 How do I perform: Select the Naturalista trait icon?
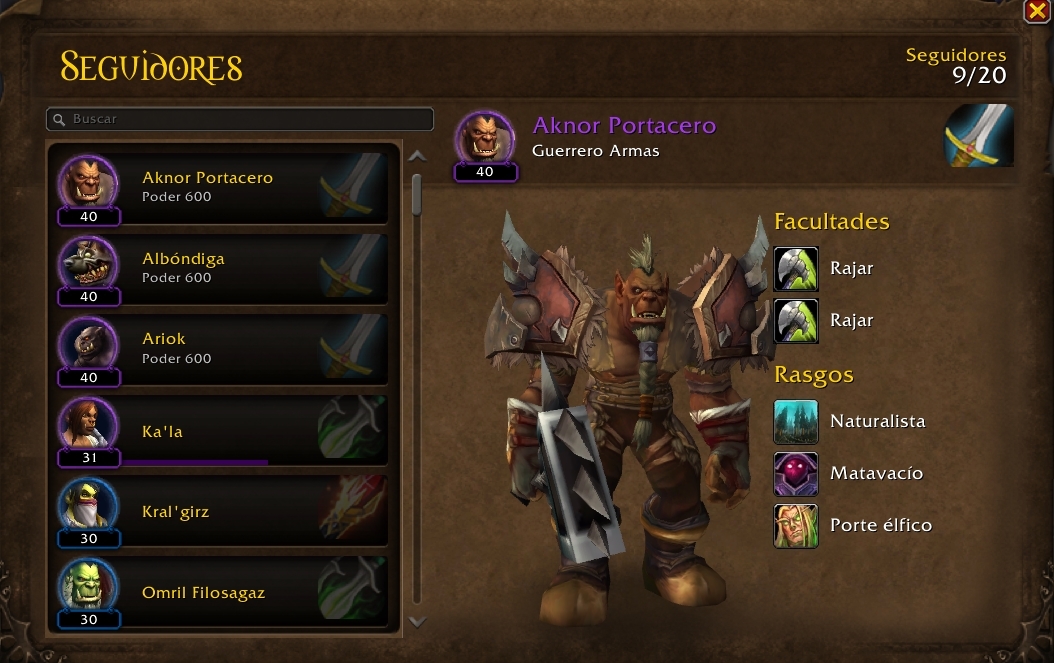click(x=796, y=422)
